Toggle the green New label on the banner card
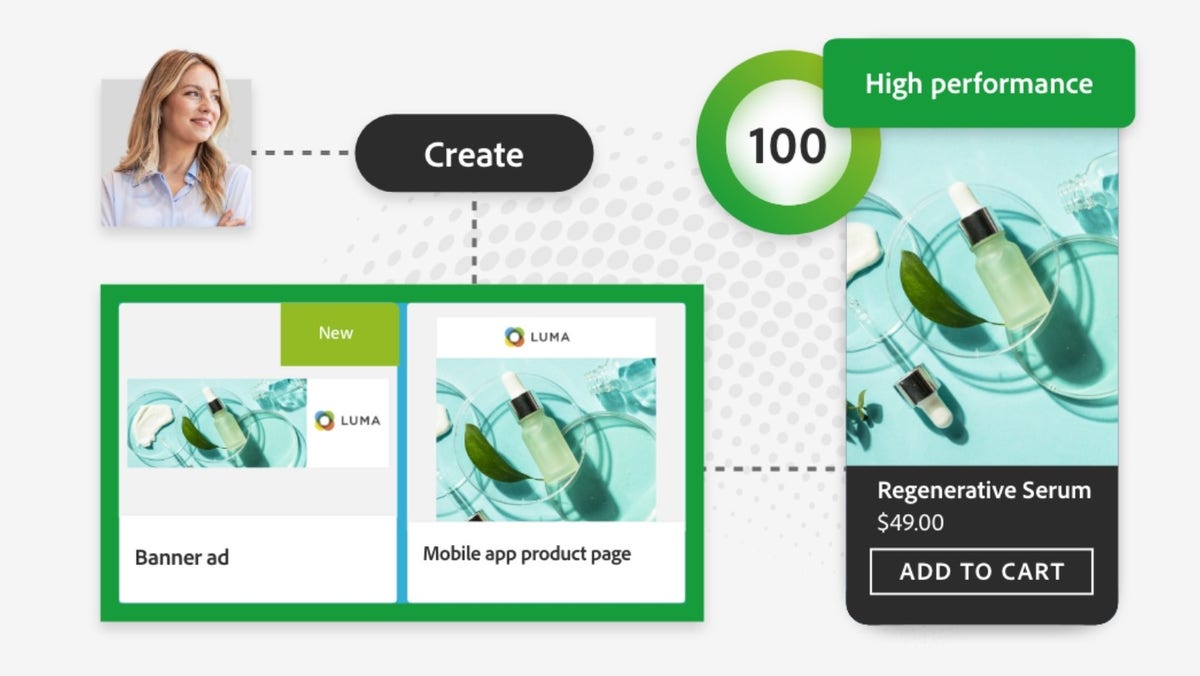The width and height of the screenshot is (1200, 676). coord(336,332)
